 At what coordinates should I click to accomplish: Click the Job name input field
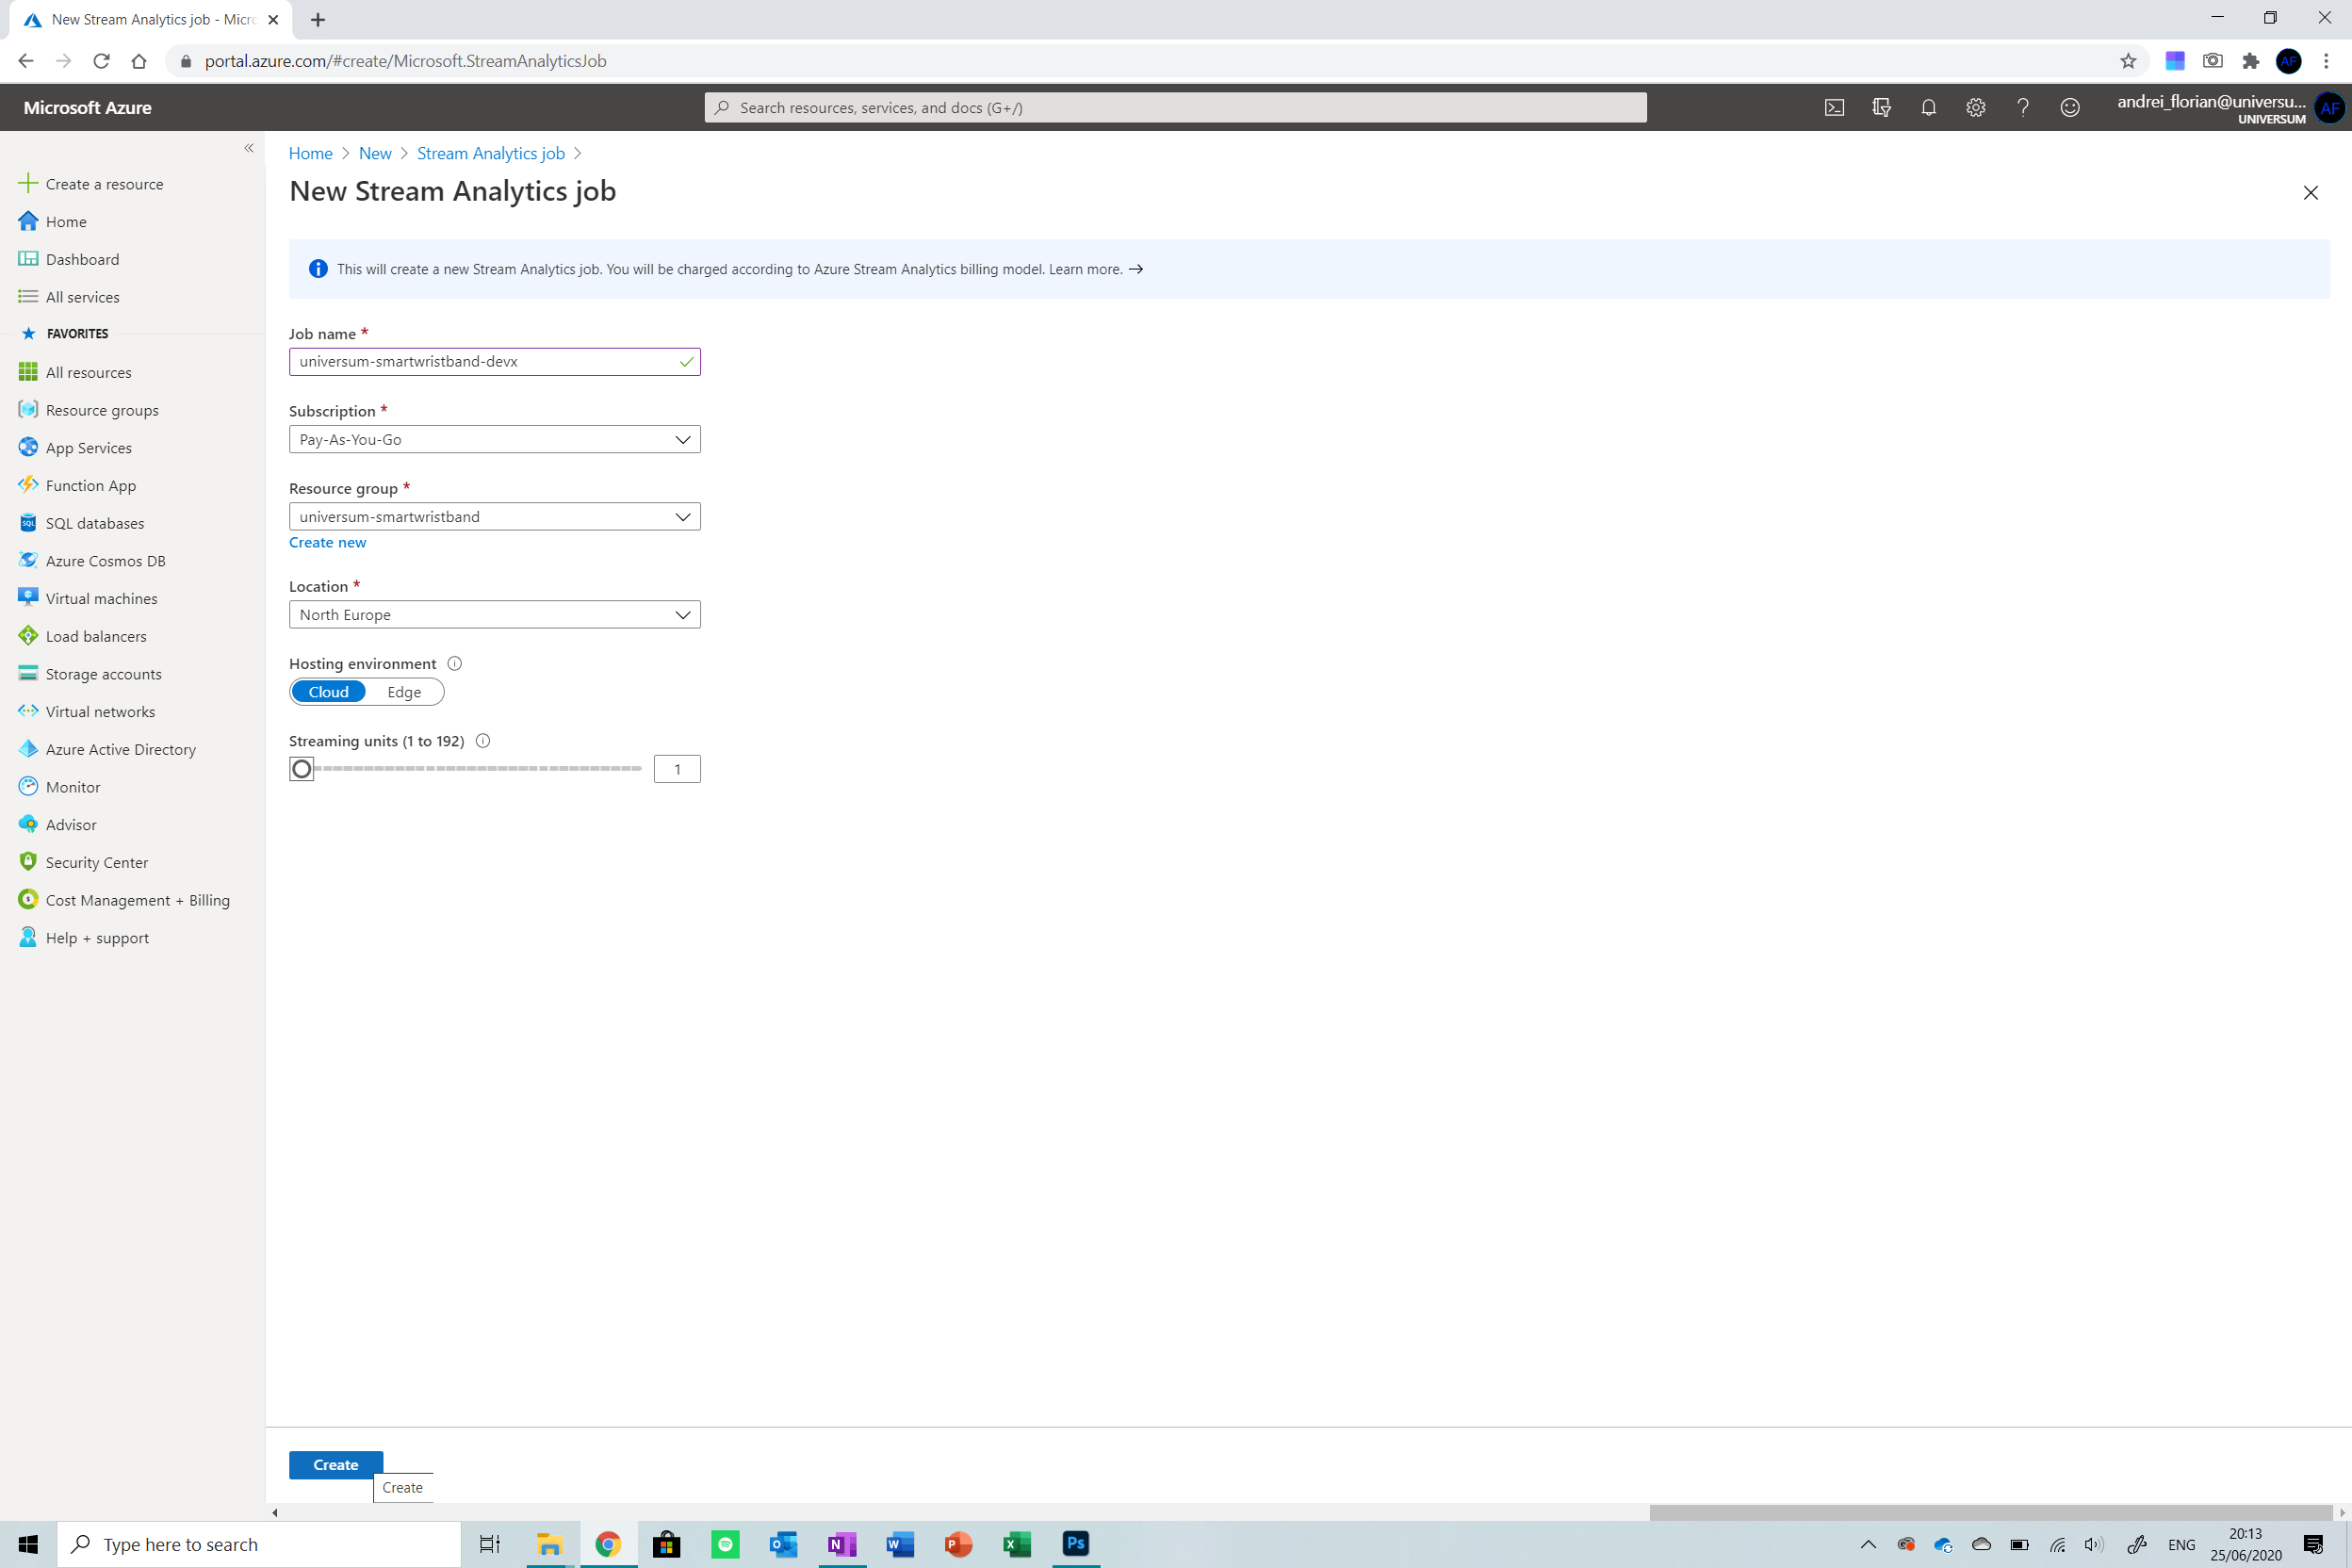[485, 361]
